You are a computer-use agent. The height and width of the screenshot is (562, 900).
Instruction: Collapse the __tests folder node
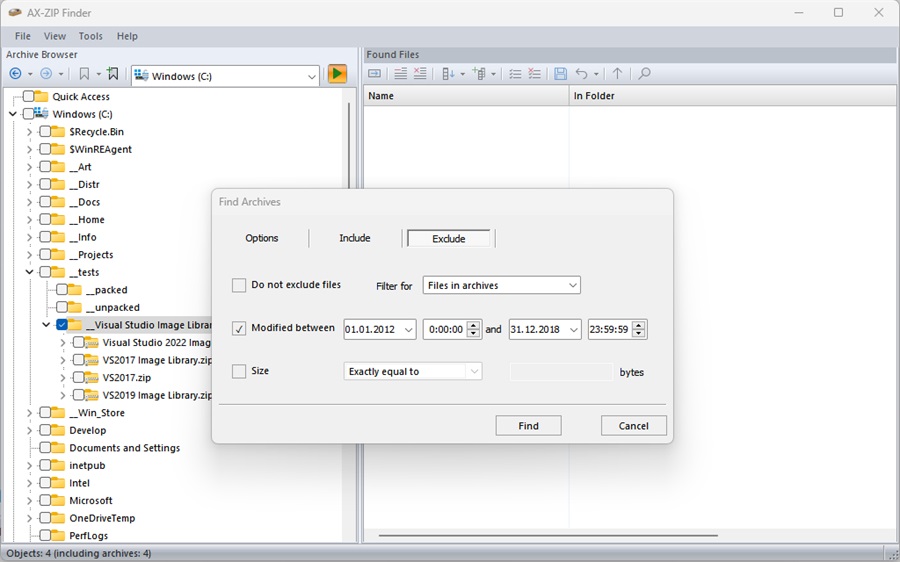coord(29,272)
